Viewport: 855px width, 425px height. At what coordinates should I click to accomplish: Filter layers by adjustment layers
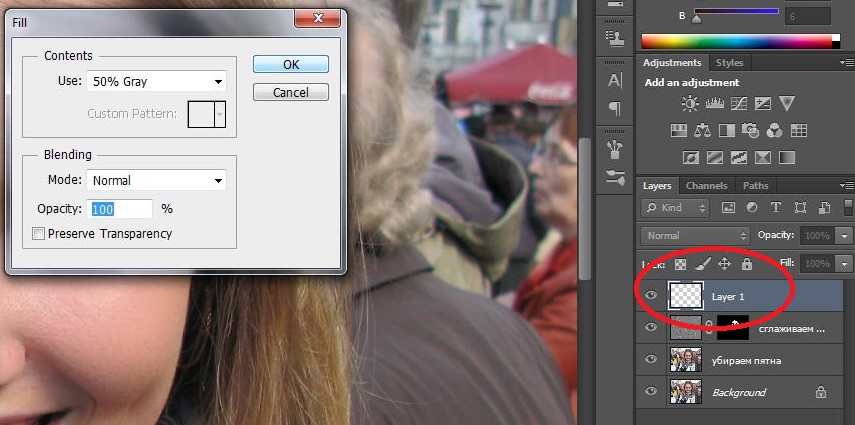pos(751,208)
